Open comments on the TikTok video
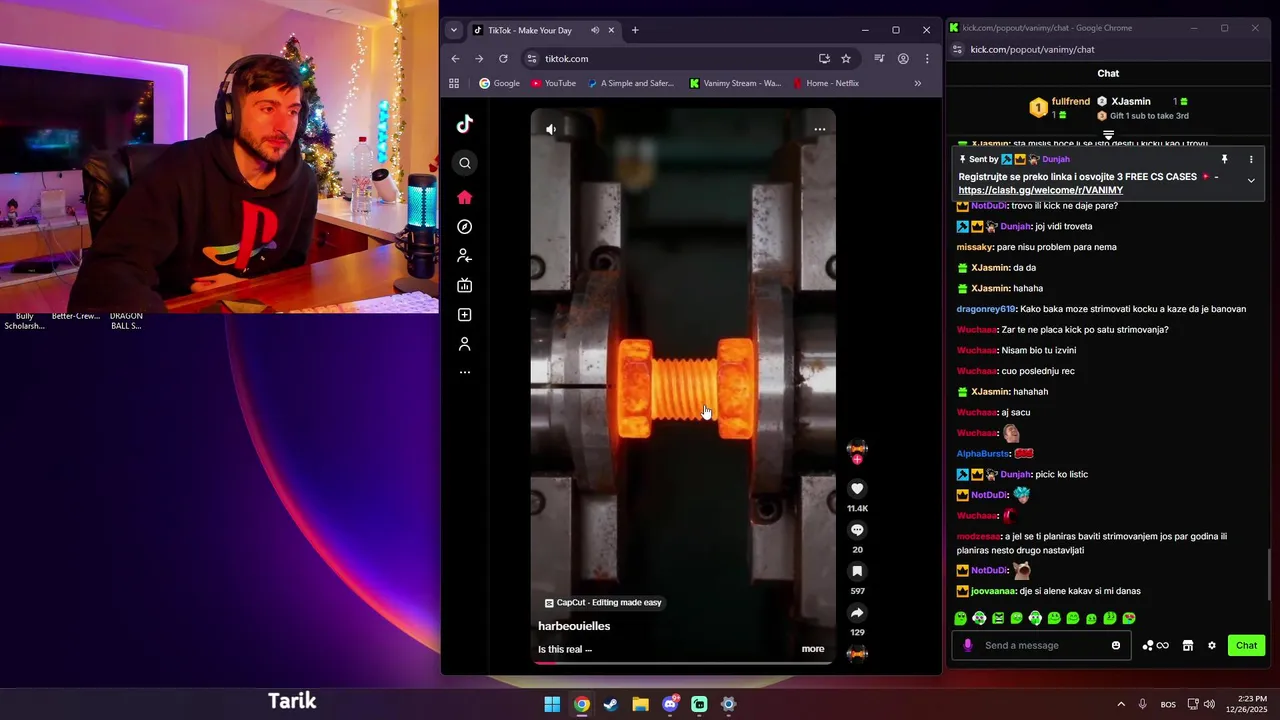The height and width of the screenshot is (720, 1280). (x=857, y=530)
